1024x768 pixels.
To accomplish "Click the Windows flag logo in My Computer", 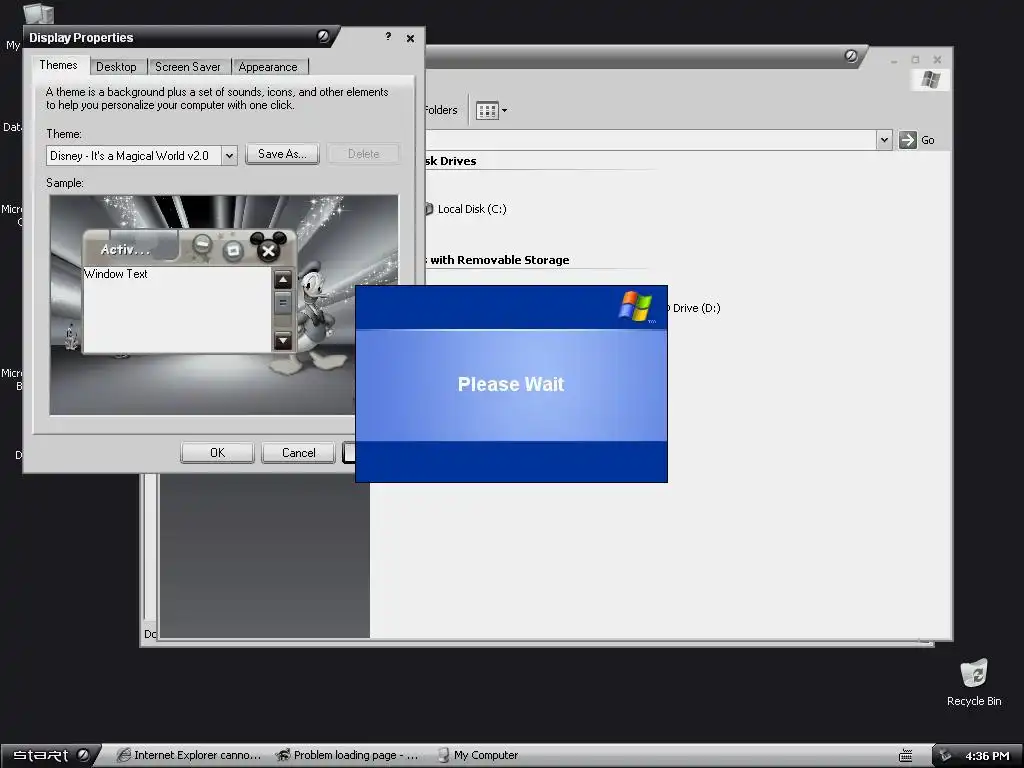I will pyautogui.click(x=930, y=80).
